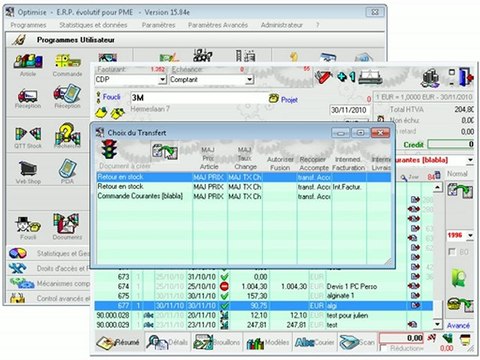Click the basket transfer icon above Avancé
The image size is (480, 360).
(460, 304)
